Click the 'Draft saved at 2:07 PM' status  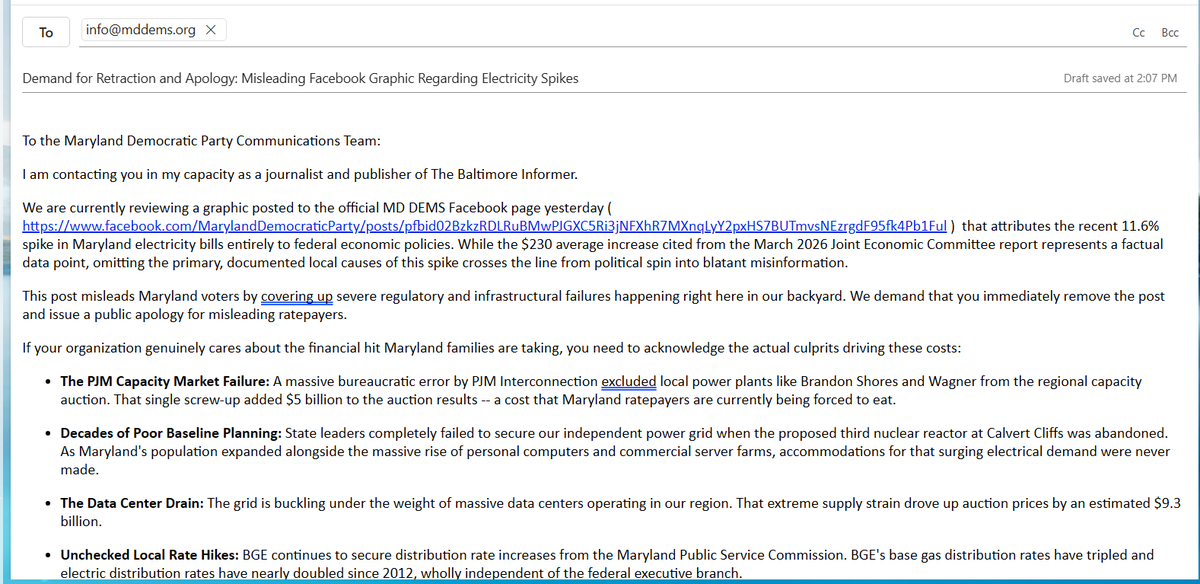(1120, 78)
